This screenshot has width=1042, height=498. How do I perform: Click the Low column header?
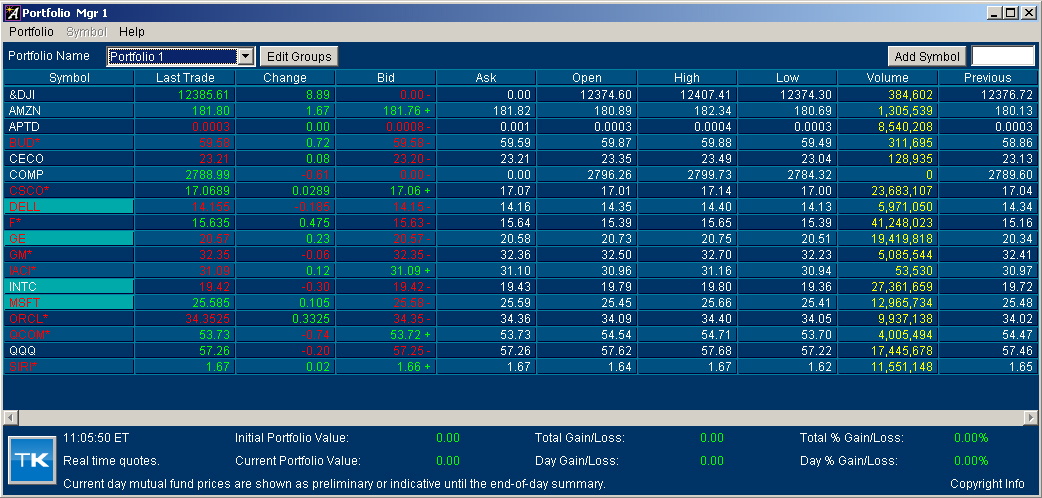pos(787,78)
